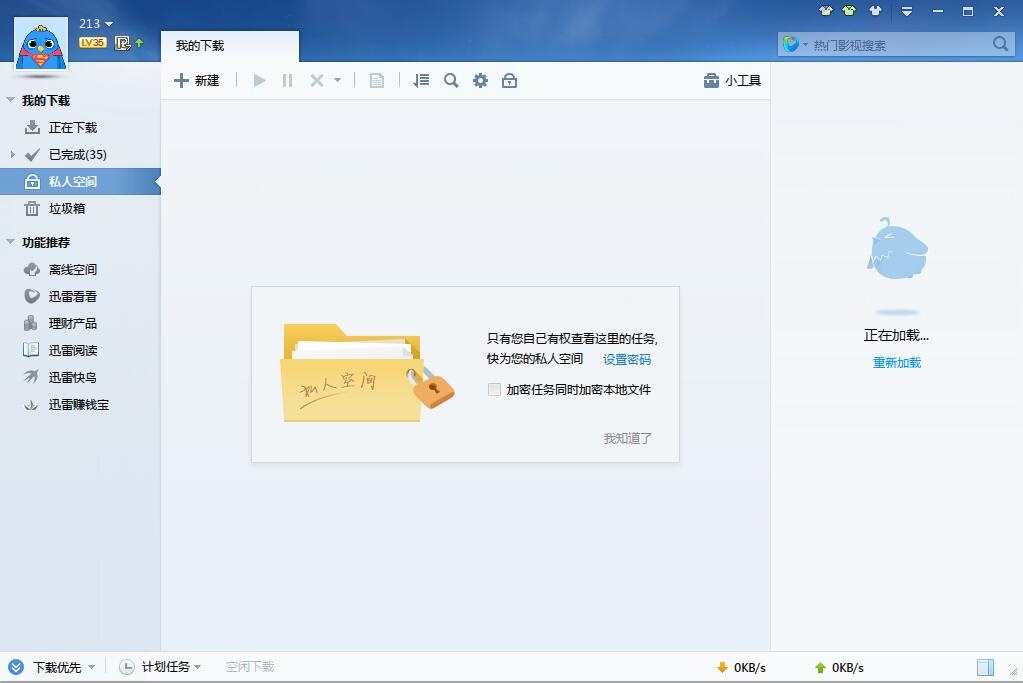
Task: Open the delete options dropdown arrow
Action: [x=337, y=80]
